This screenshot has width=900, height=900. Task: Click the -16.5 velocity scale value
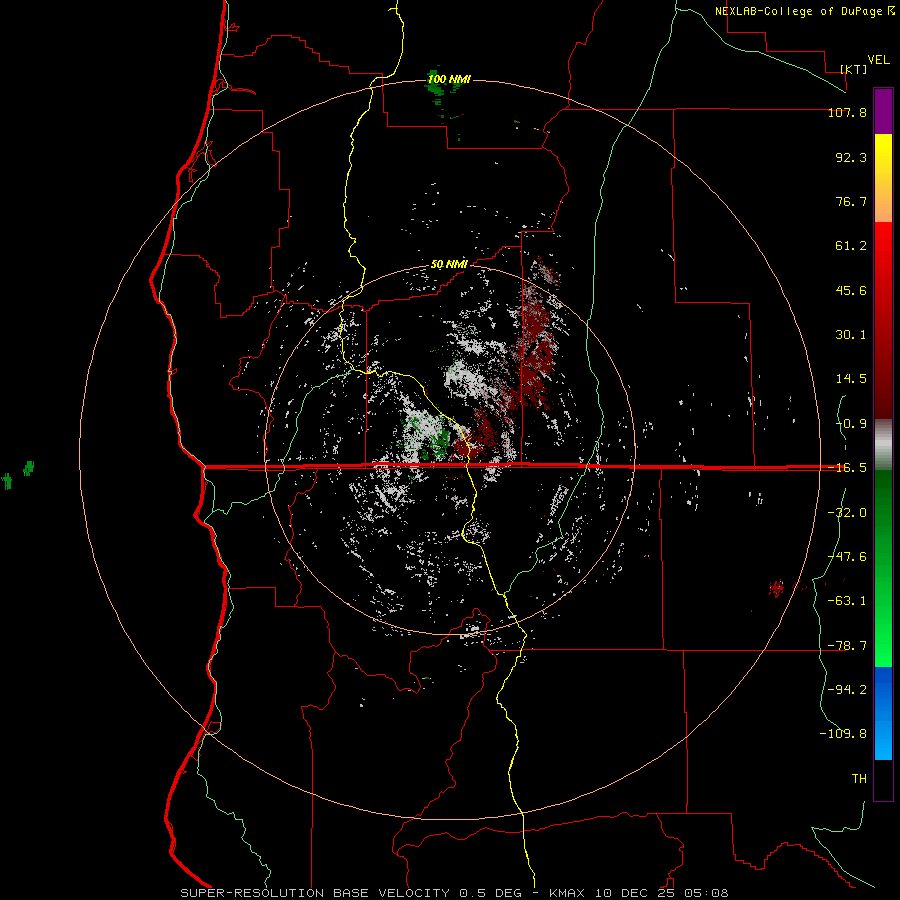847,468
